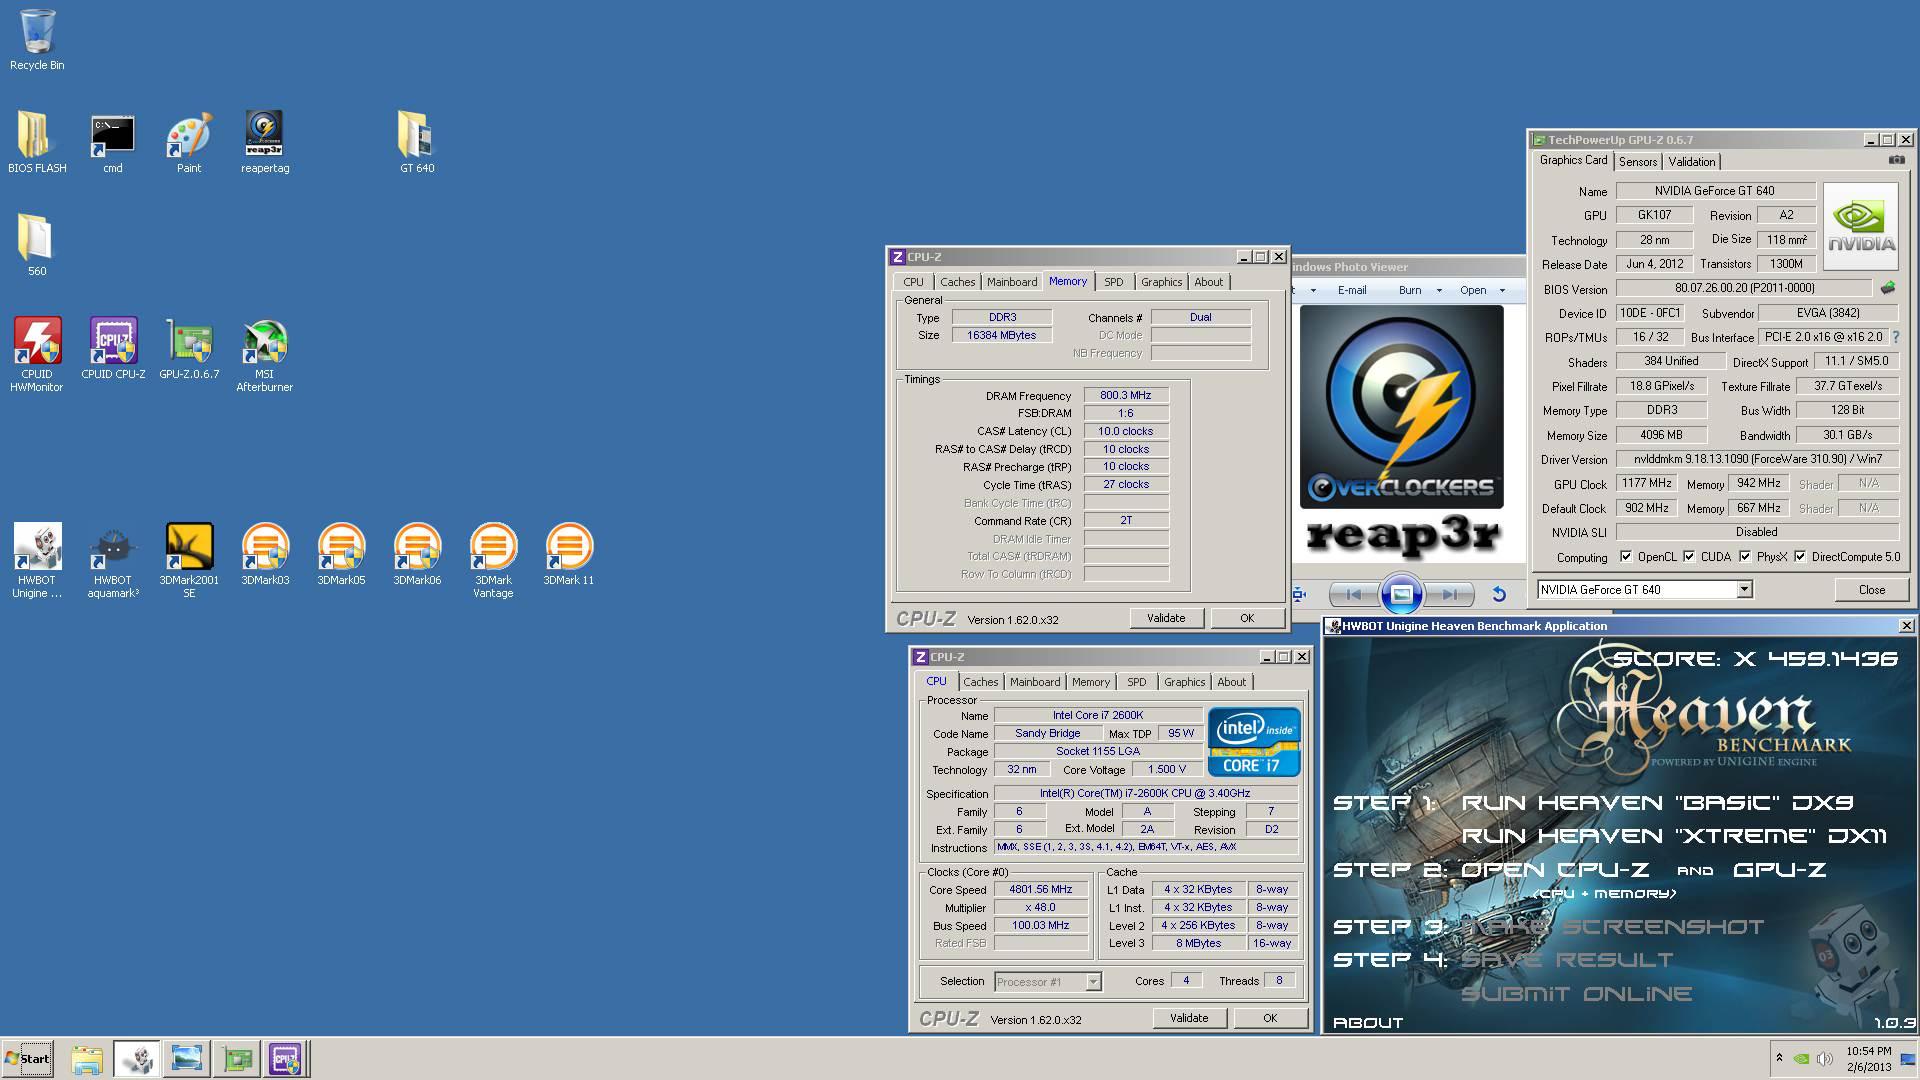Screen dimensions: 1920x1080
Task: Open About tab in lower CPU-Z window
Action: tap(1231, 682)
